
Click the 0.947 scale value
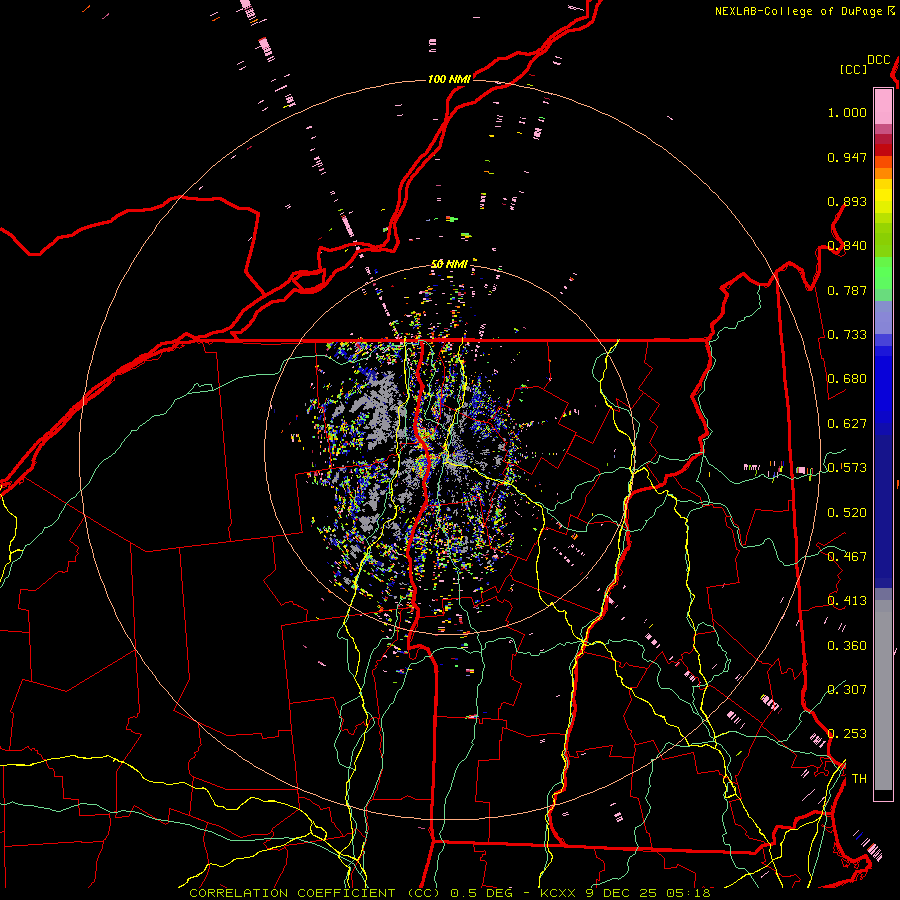click(x=847, y=157)
